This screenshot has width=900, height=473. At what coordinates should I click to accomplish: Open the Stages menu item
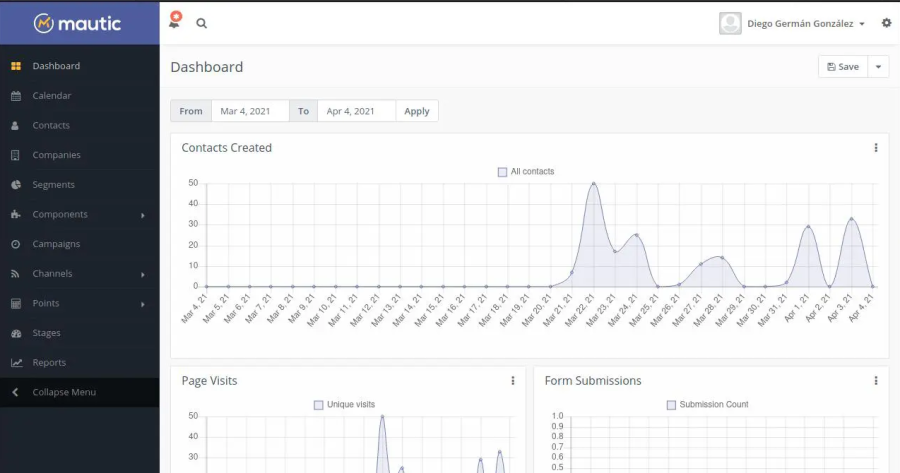[x=80, y=333]
